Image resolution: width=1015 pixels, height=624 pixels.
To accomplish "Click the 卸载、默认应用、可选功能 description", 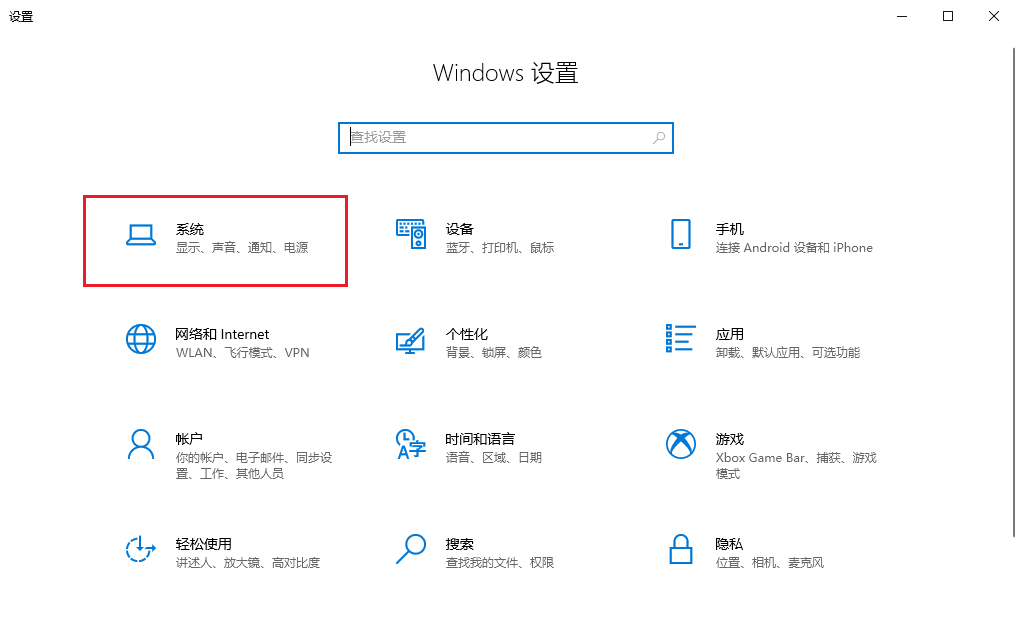I will 788,352.
